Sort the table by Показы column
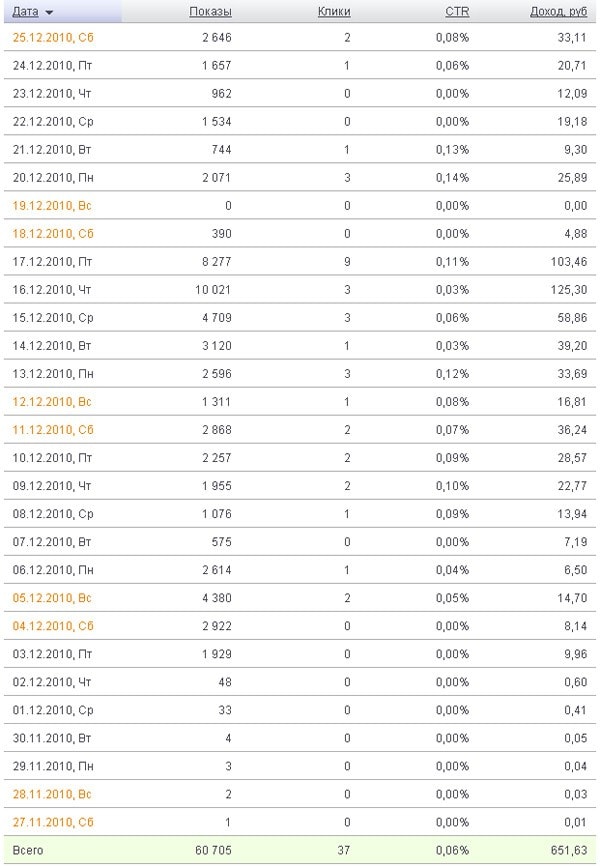 point(210,12)
